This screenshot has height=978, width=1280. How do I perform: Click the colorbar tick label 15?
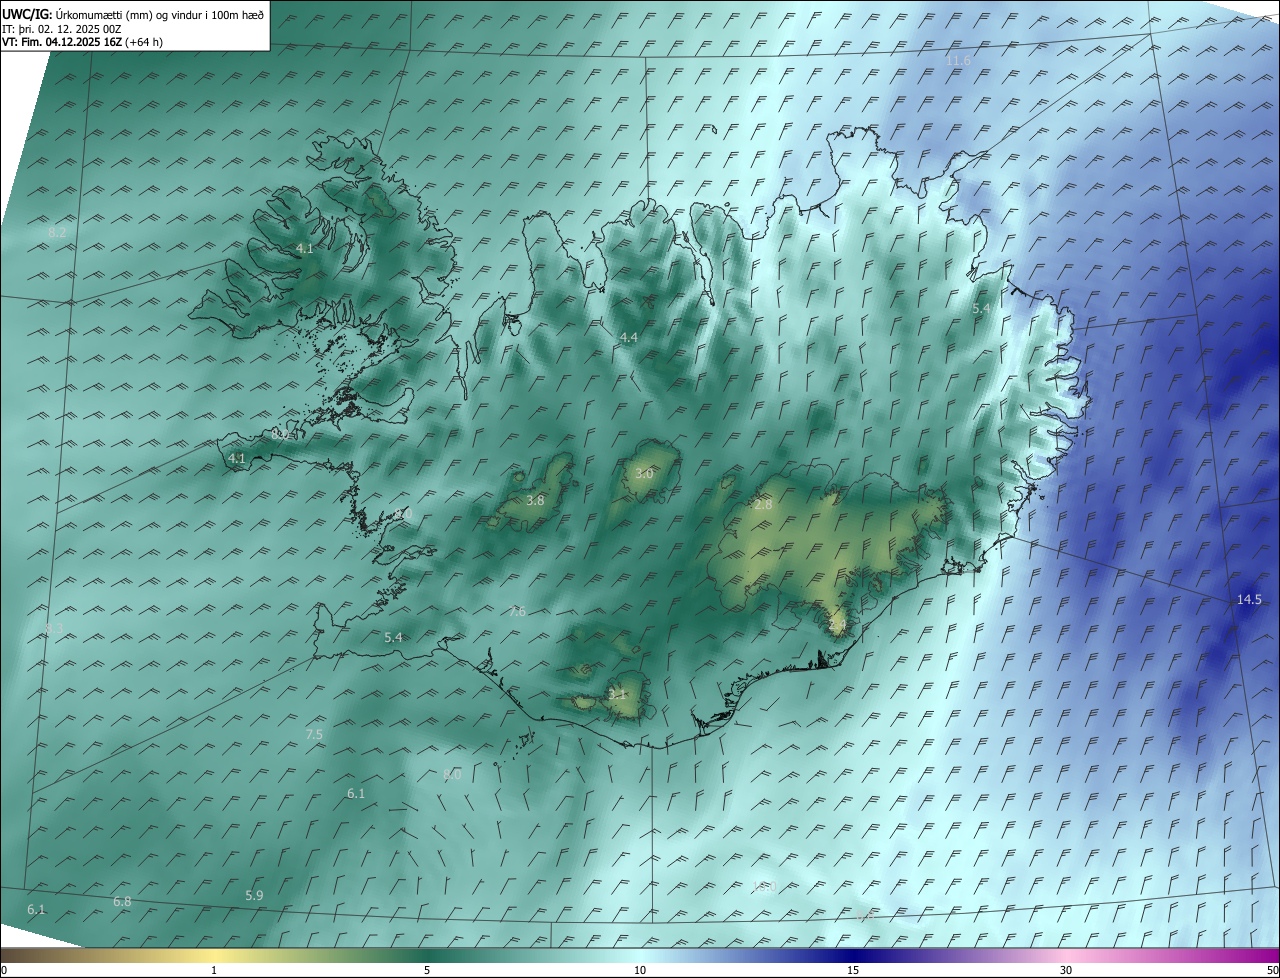coord(853,970)
